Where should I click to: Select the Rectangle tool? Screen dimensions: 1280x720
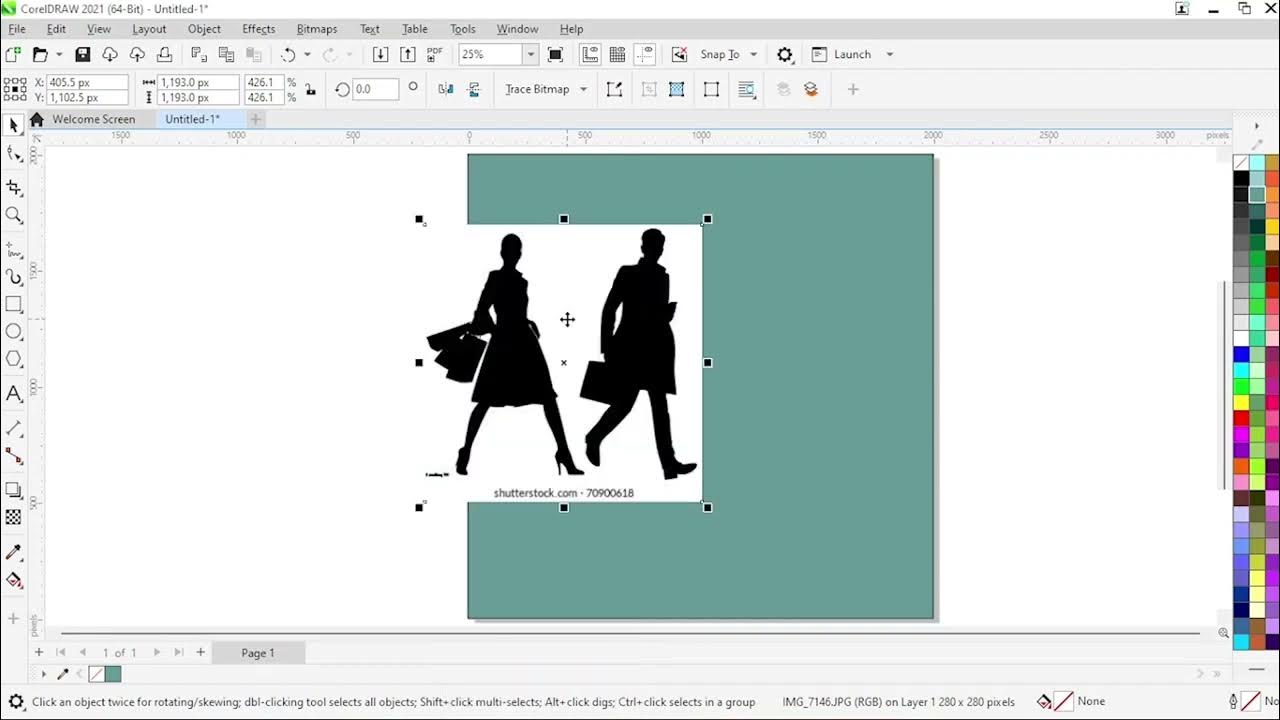point(14,304)
